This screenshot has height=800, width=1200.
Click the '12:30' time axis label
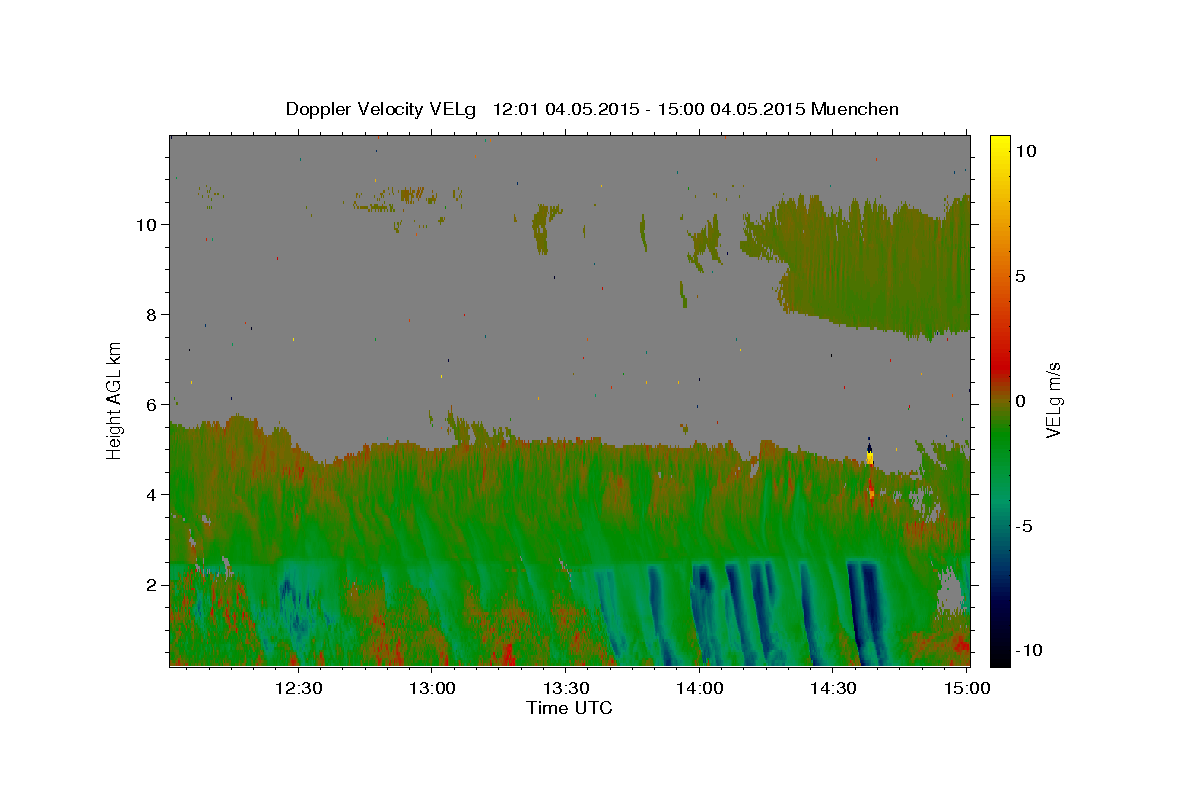pyautogui.click(x=299, y=688)
